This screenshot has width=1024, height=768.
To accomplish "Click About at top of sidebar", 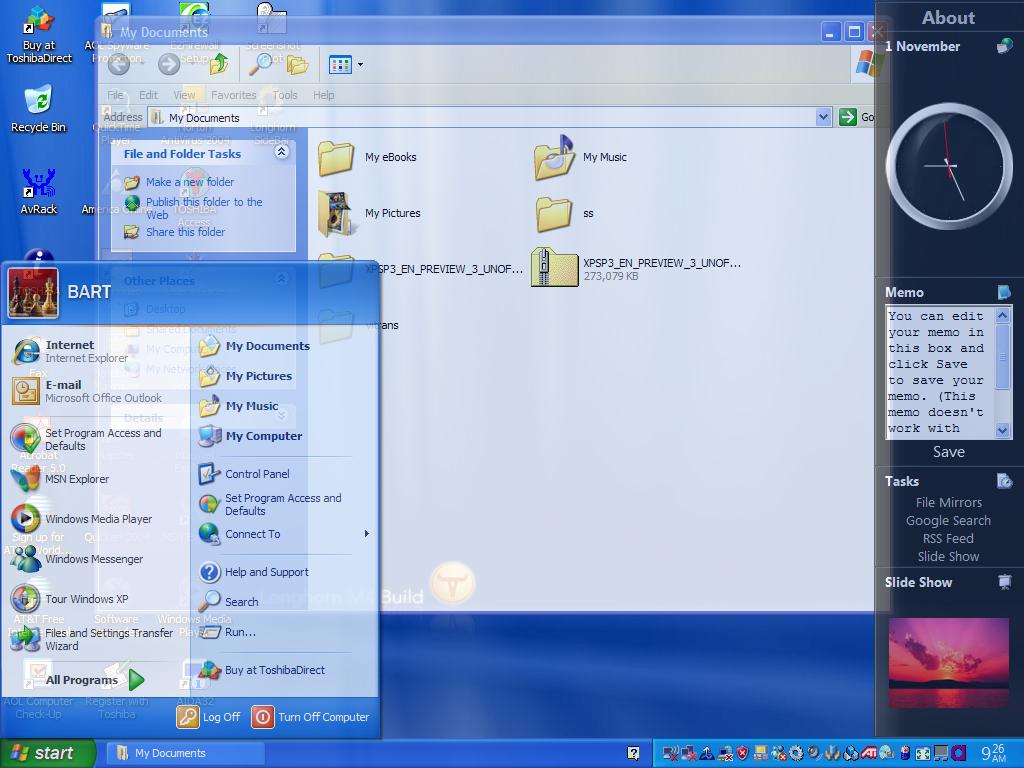I will (948, 18).
